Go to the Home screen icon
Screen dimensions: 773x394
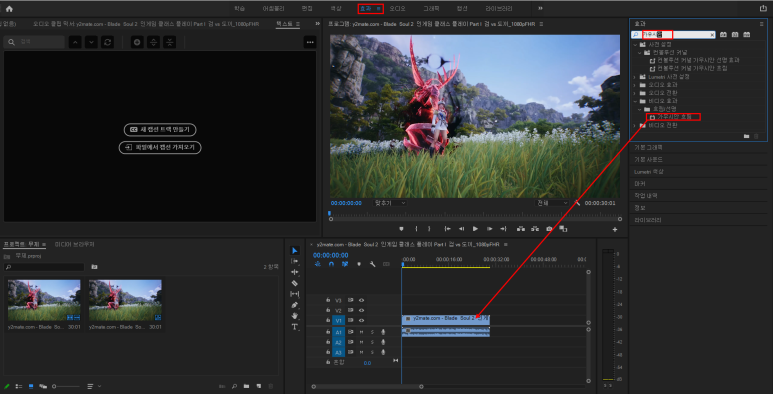tap(9, 8)
